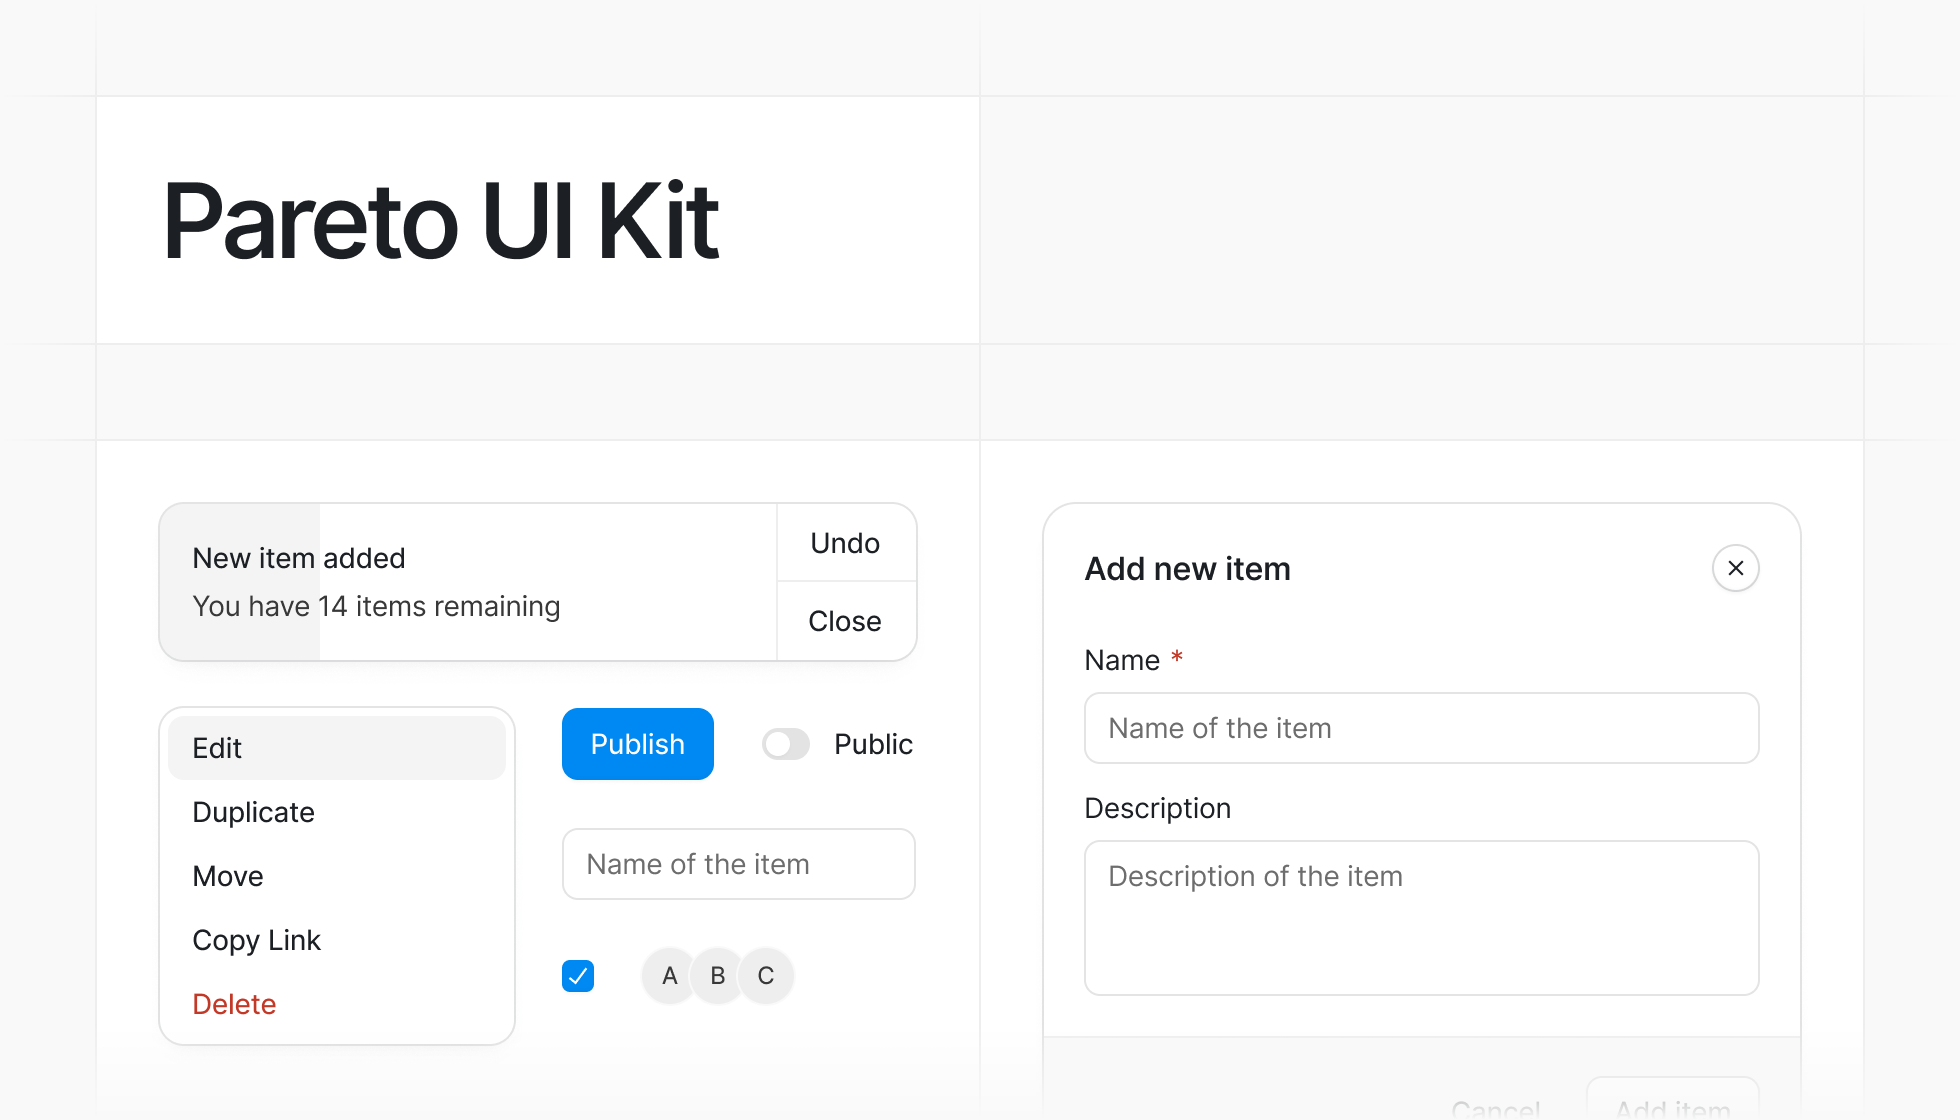The width and height of the screenshot is (1960, 1120).
Task: Click the Pareto UI Kit heading
Action: (440, 220)
